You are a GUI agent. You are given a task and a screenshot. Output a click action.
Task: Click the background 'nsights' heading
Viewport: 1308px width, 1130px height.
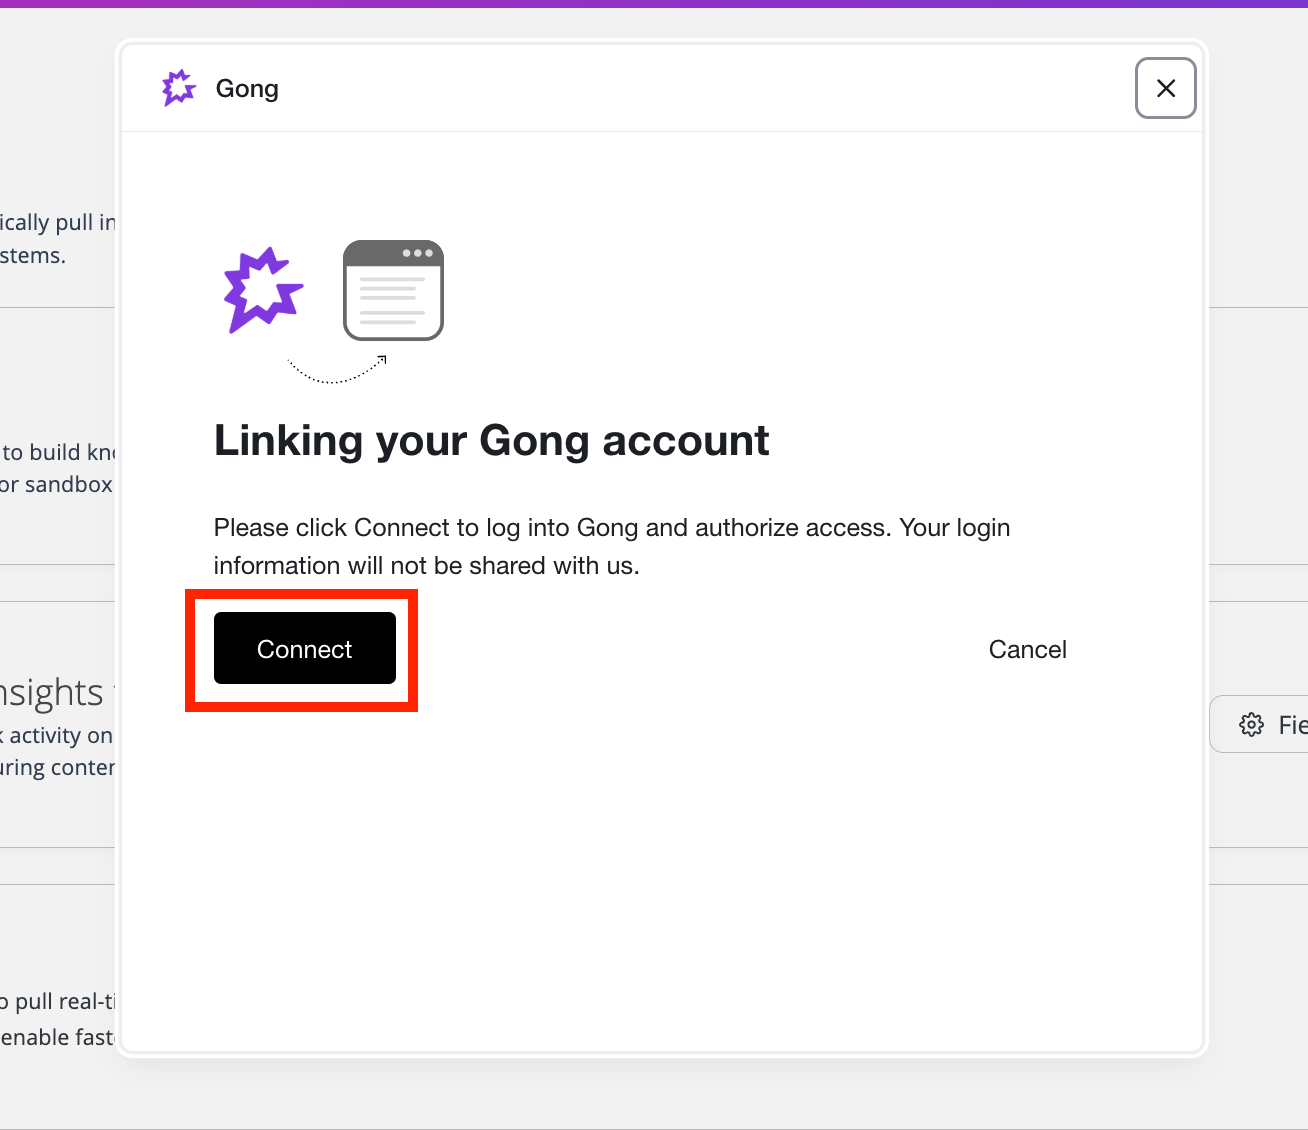point(52,692)
